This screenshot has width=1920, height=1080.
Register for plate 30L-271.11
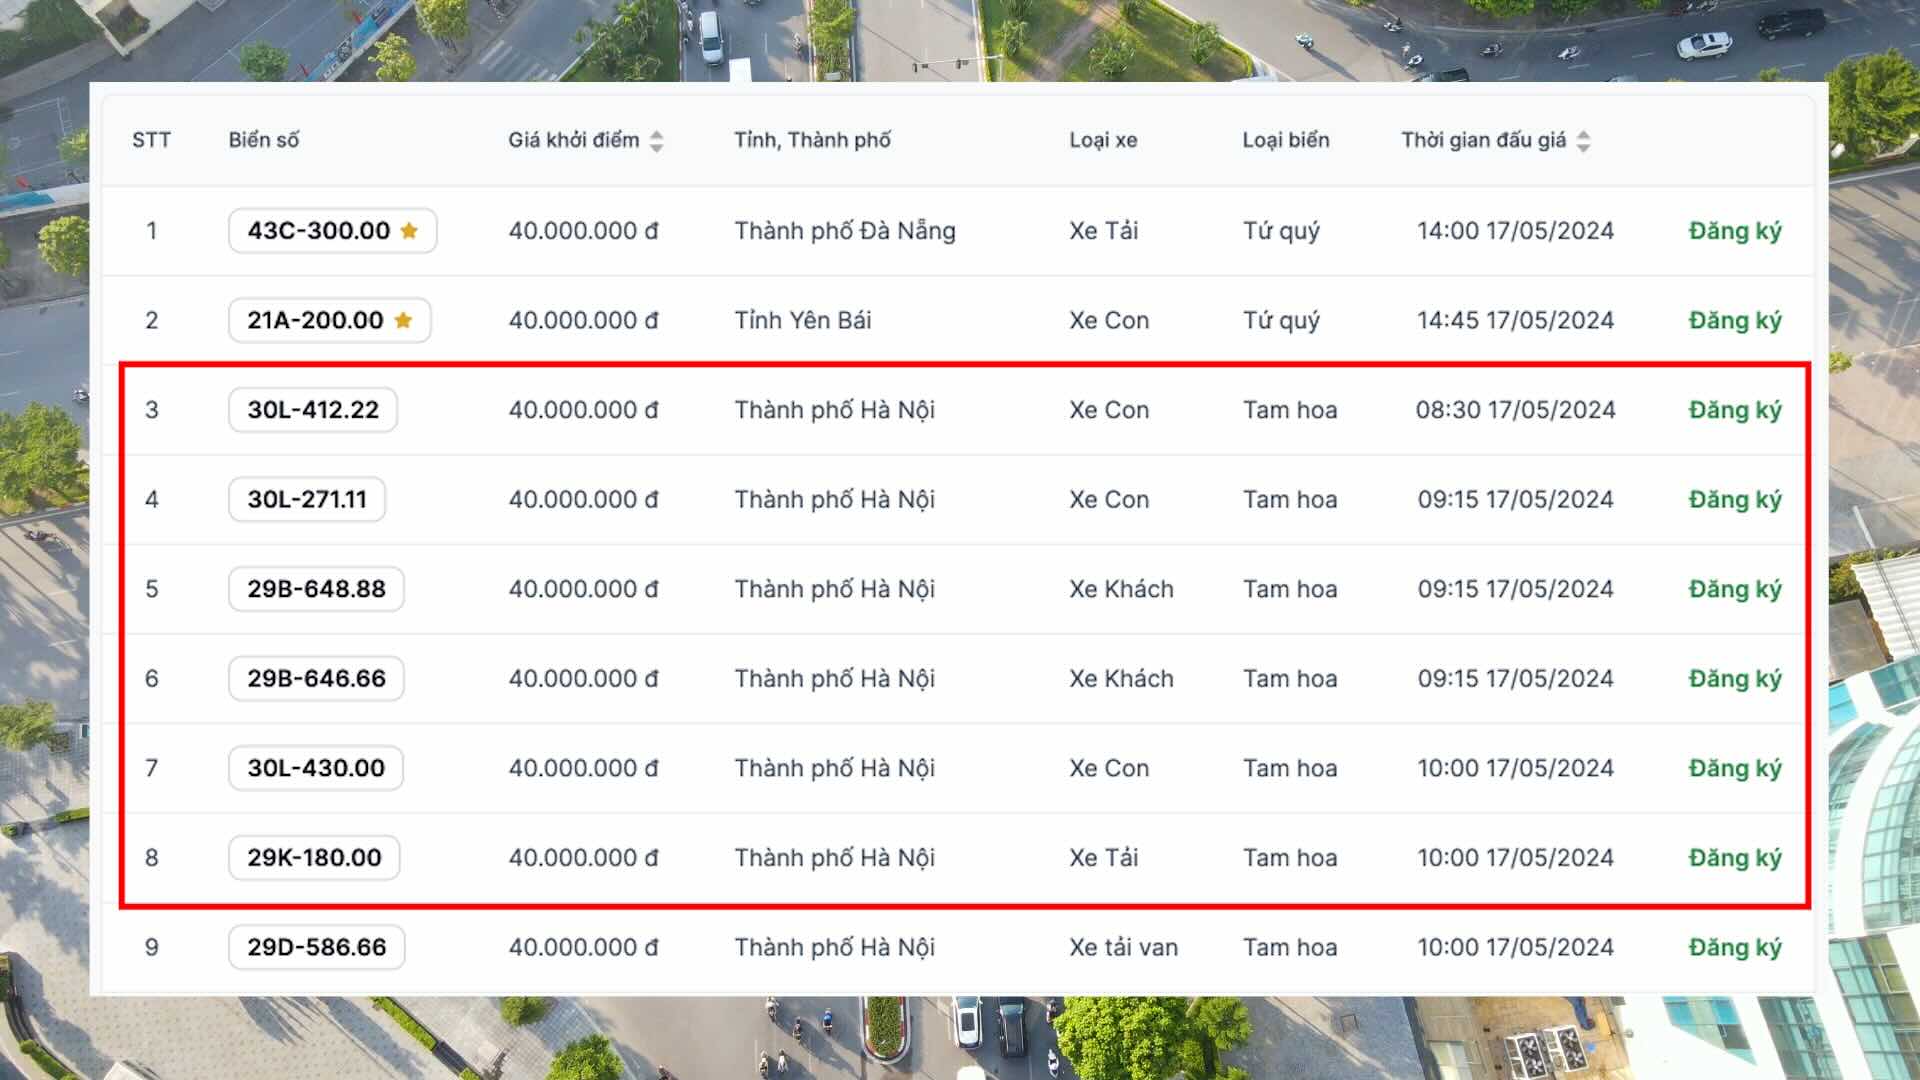[x=1734, y=500]
